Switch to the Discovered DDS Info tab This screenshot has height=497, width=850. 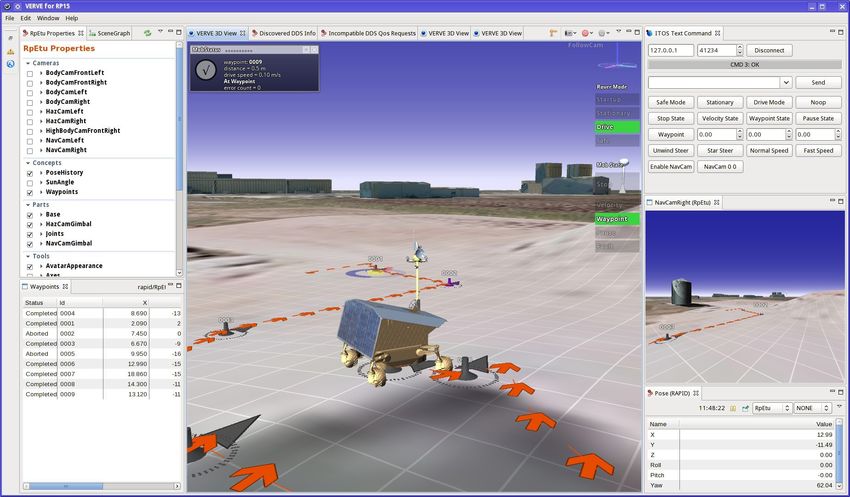tap(283, 33)
